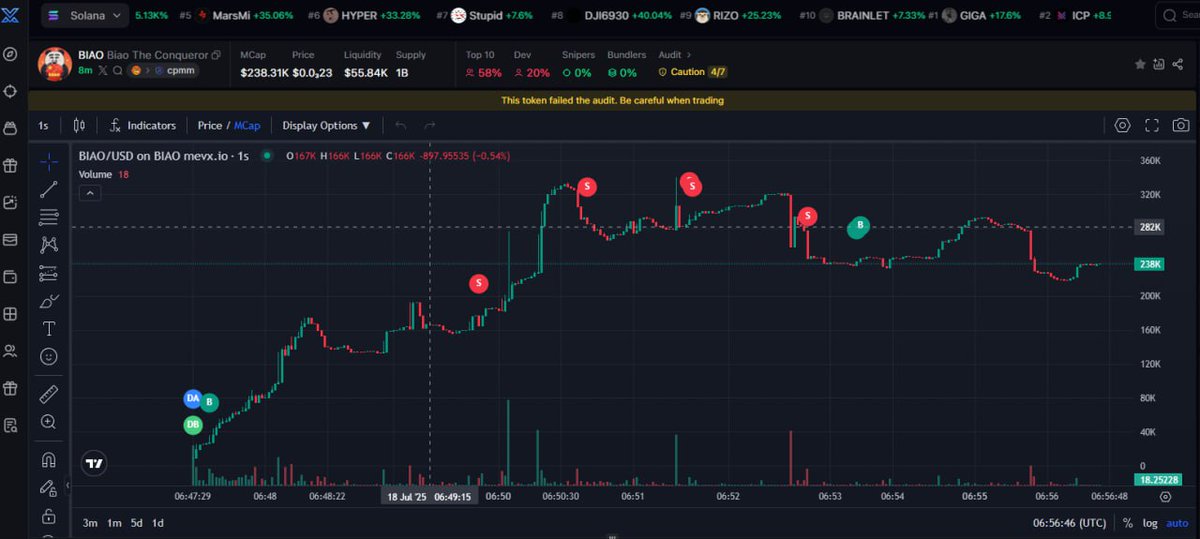Open BRAINLET trending token
Viewport: 1200px width, 539px height.
click(861, 16)
